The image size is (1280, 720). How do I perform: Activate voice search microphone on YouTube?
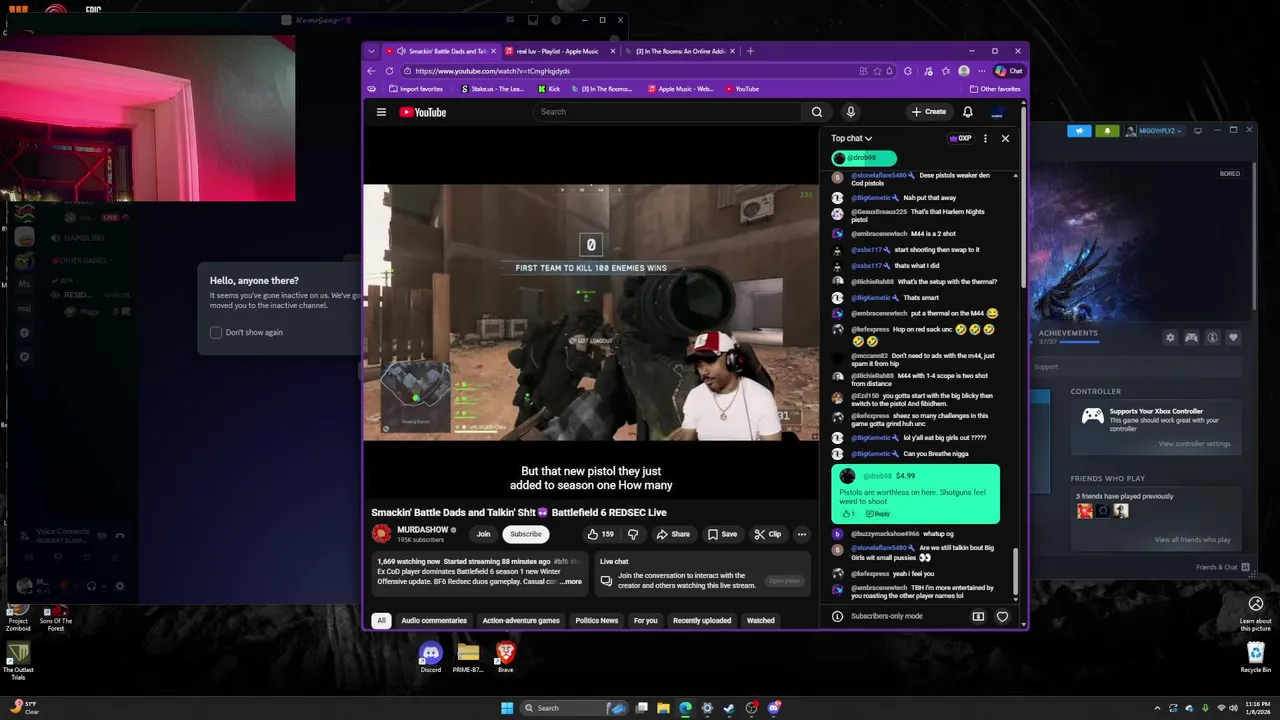point(850,112)
